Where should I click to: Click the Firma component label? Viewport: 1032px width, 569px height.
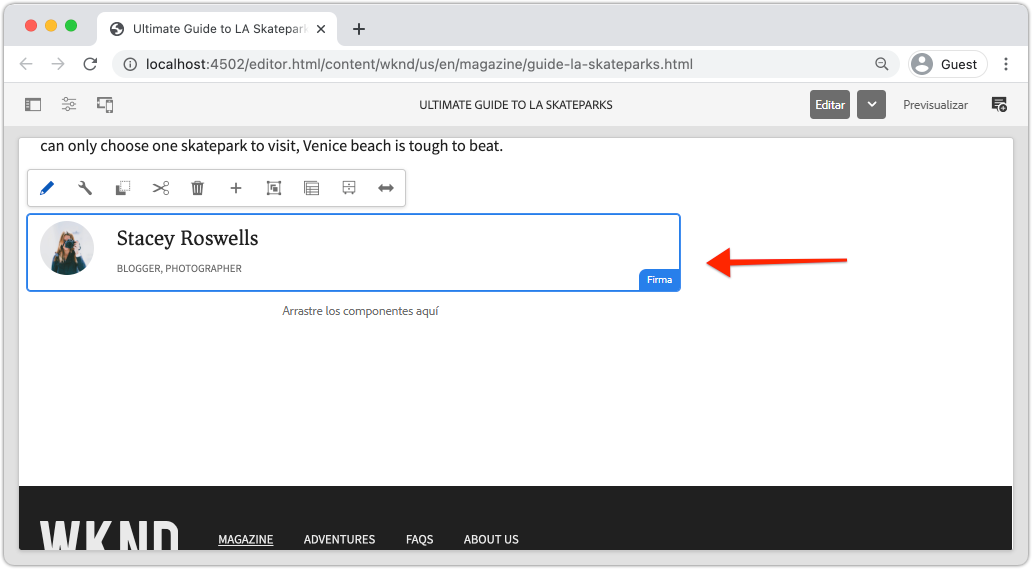[659, 280]
